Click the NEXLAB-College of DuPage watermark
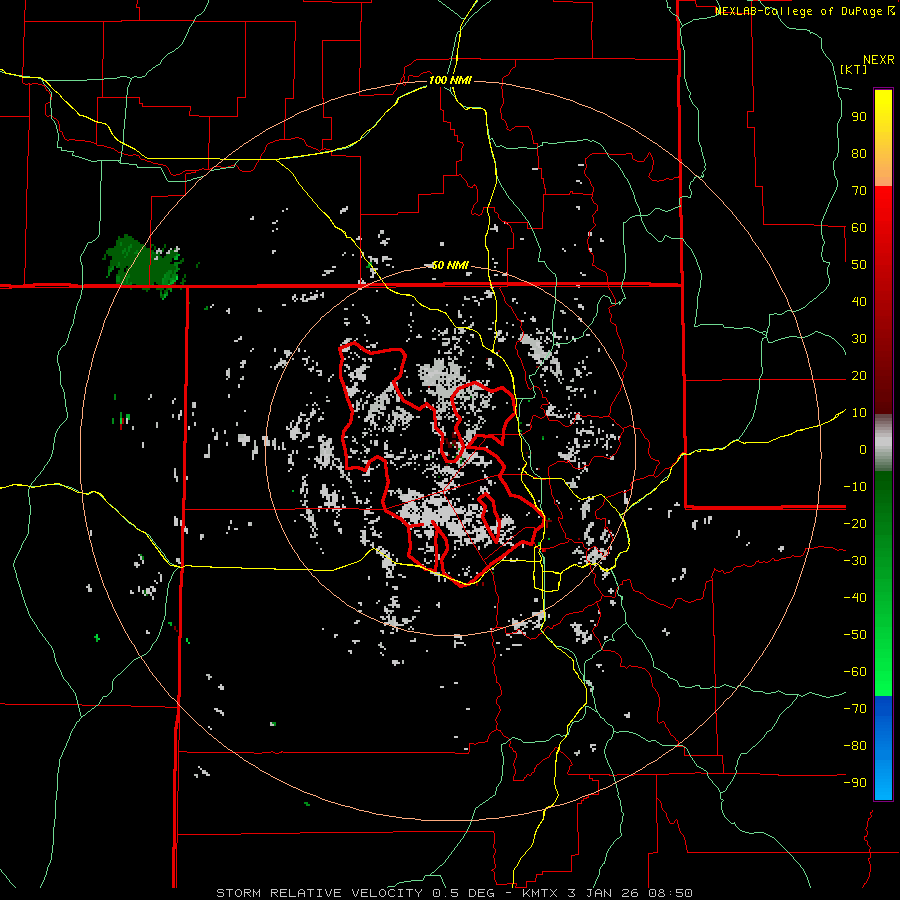This screenshot has height=900, width=900. [800, 11]
